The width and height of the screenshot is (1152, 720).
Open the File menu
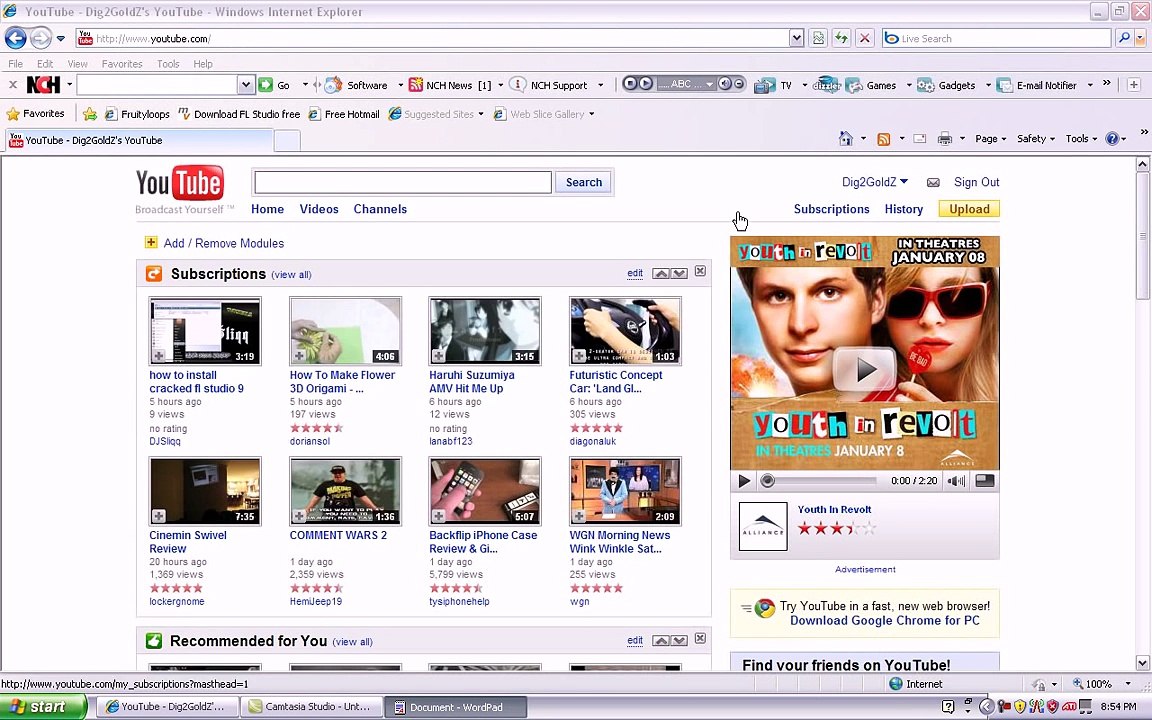[15, 64]
